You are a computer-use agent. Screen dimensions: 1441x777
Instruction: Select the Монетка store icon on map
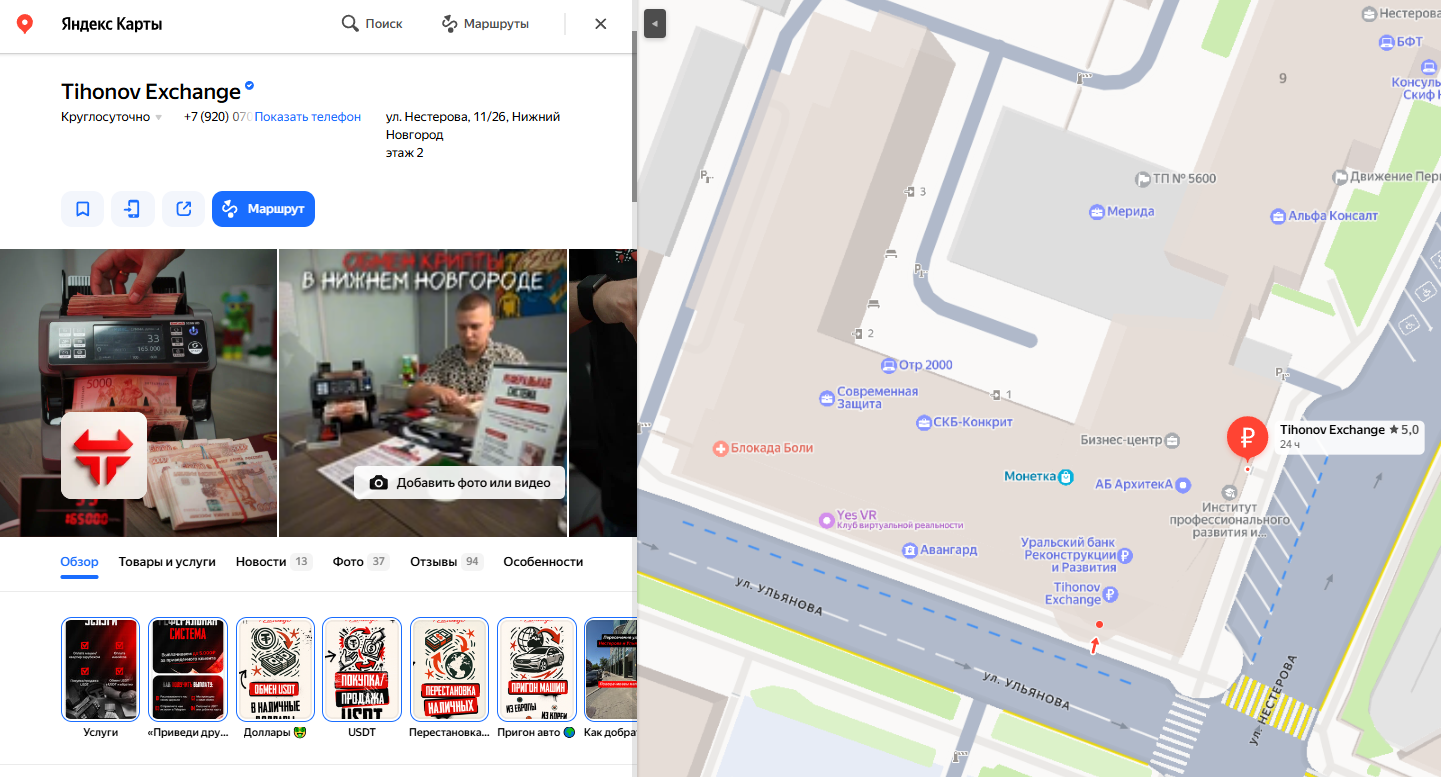1066,477
